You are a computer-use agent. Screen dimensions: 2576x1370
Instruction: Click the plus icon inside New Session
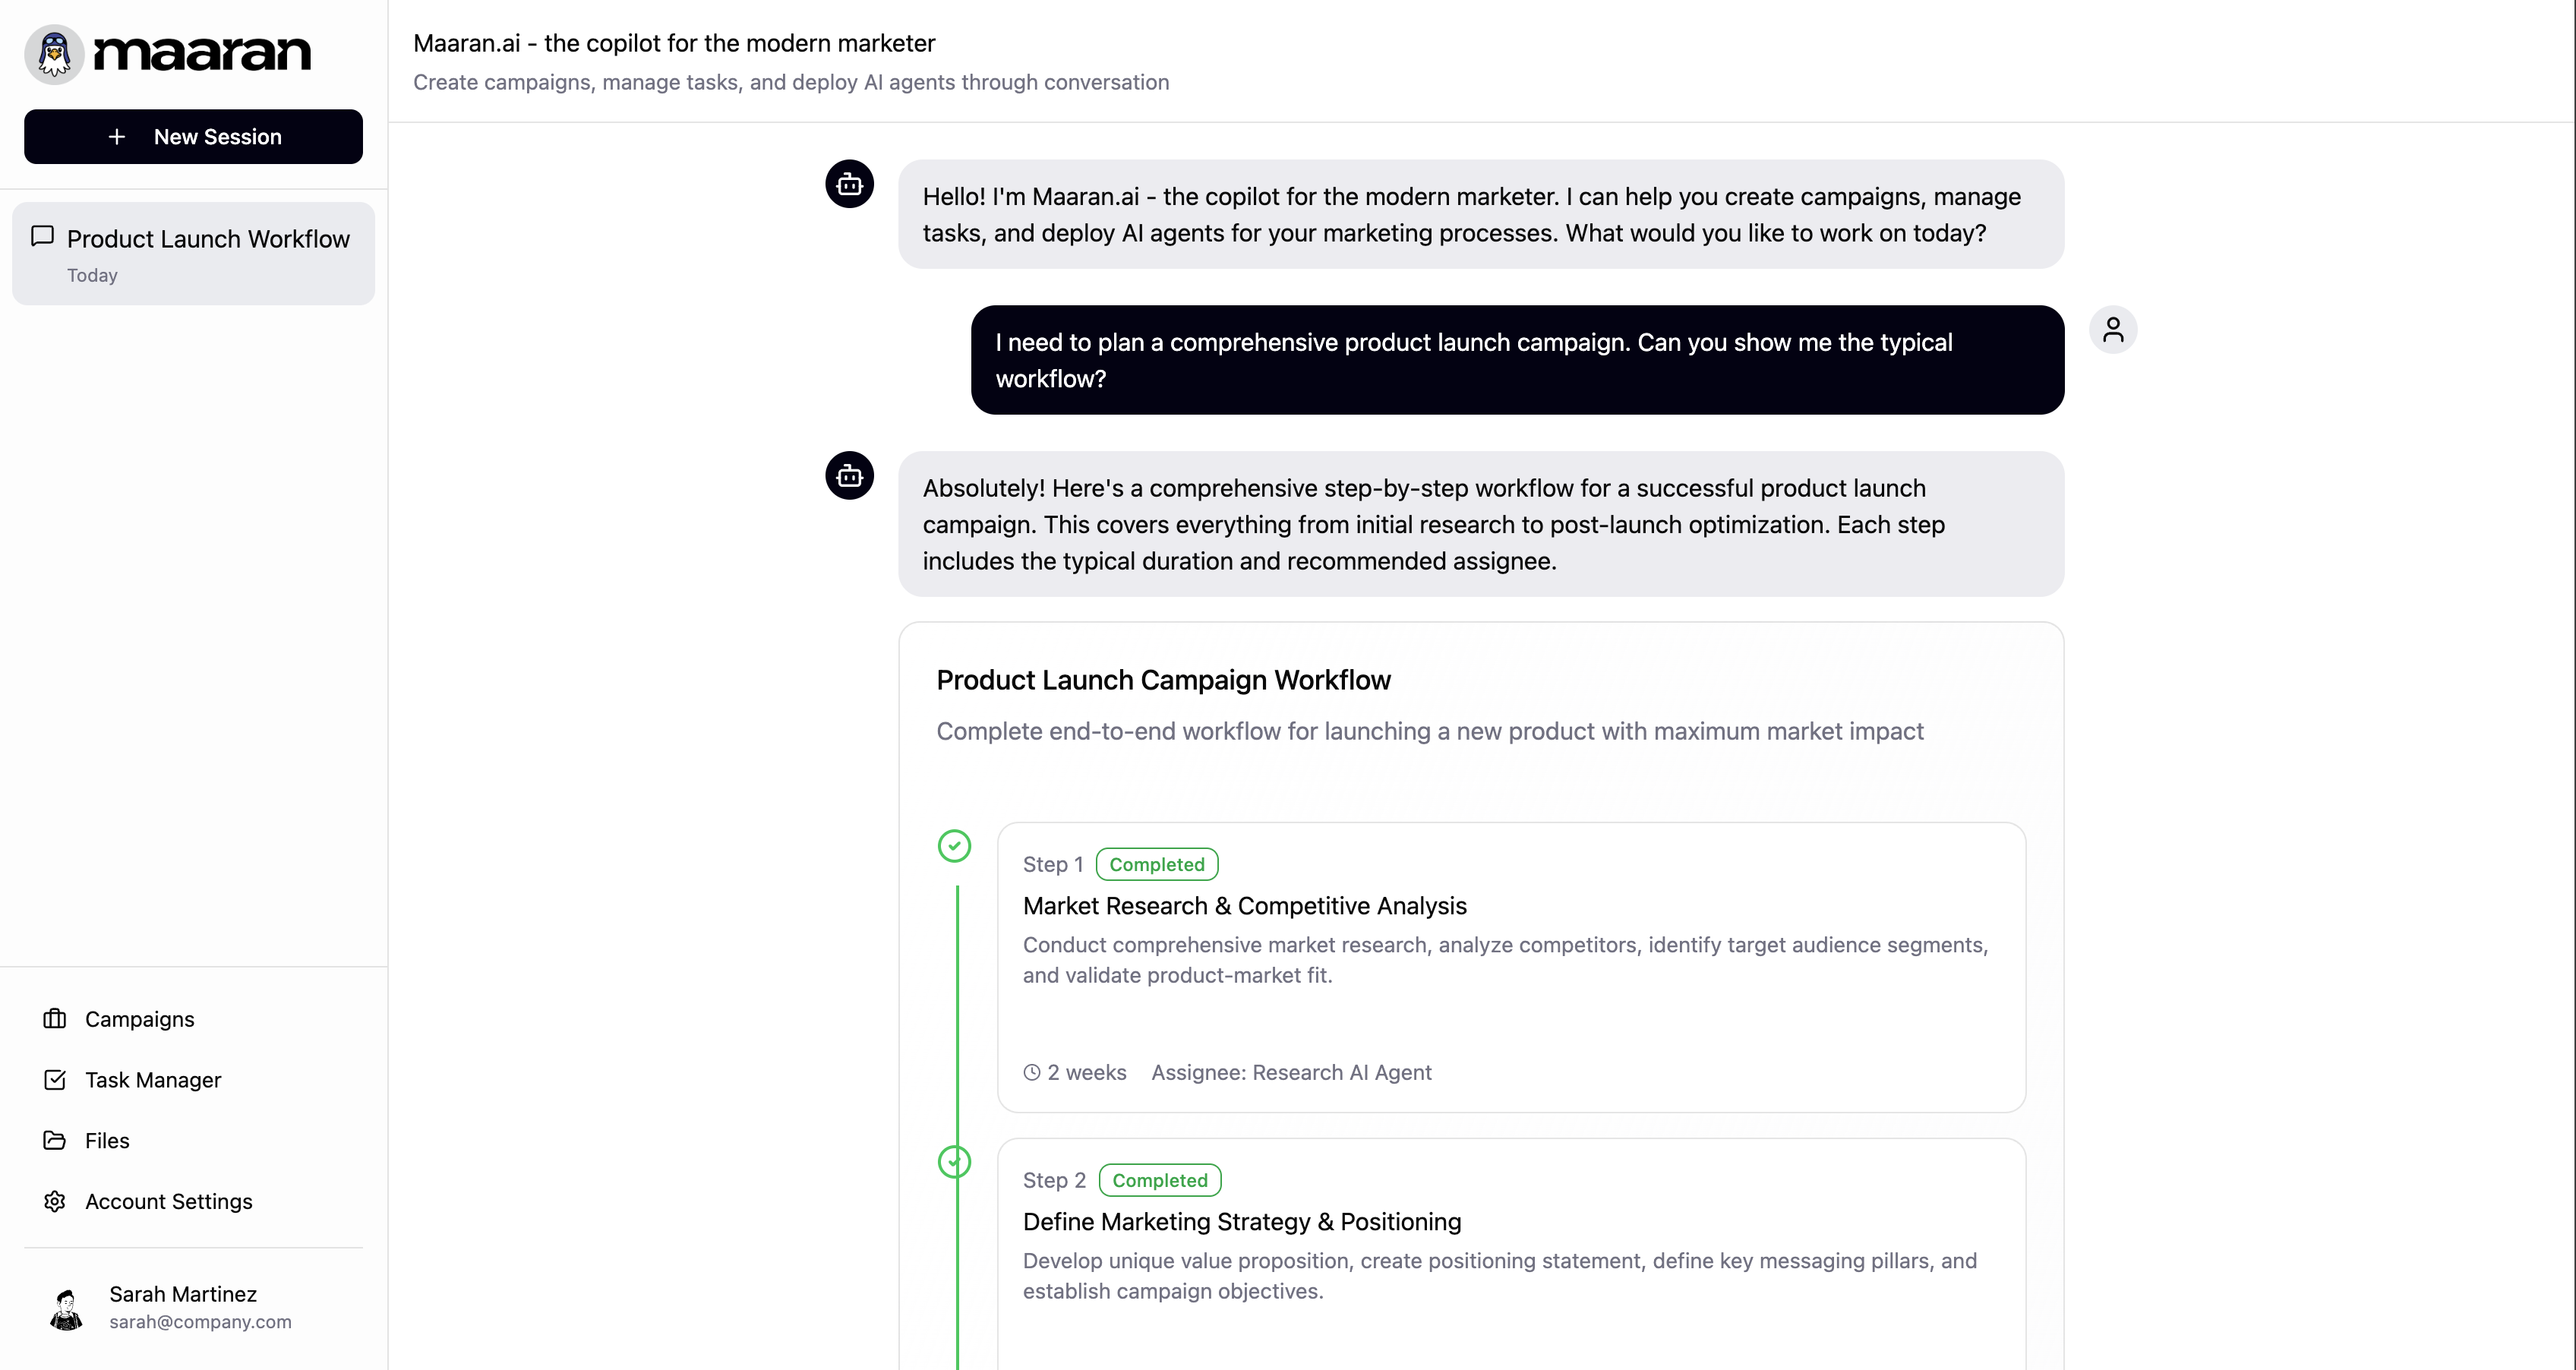coord(117,137)
